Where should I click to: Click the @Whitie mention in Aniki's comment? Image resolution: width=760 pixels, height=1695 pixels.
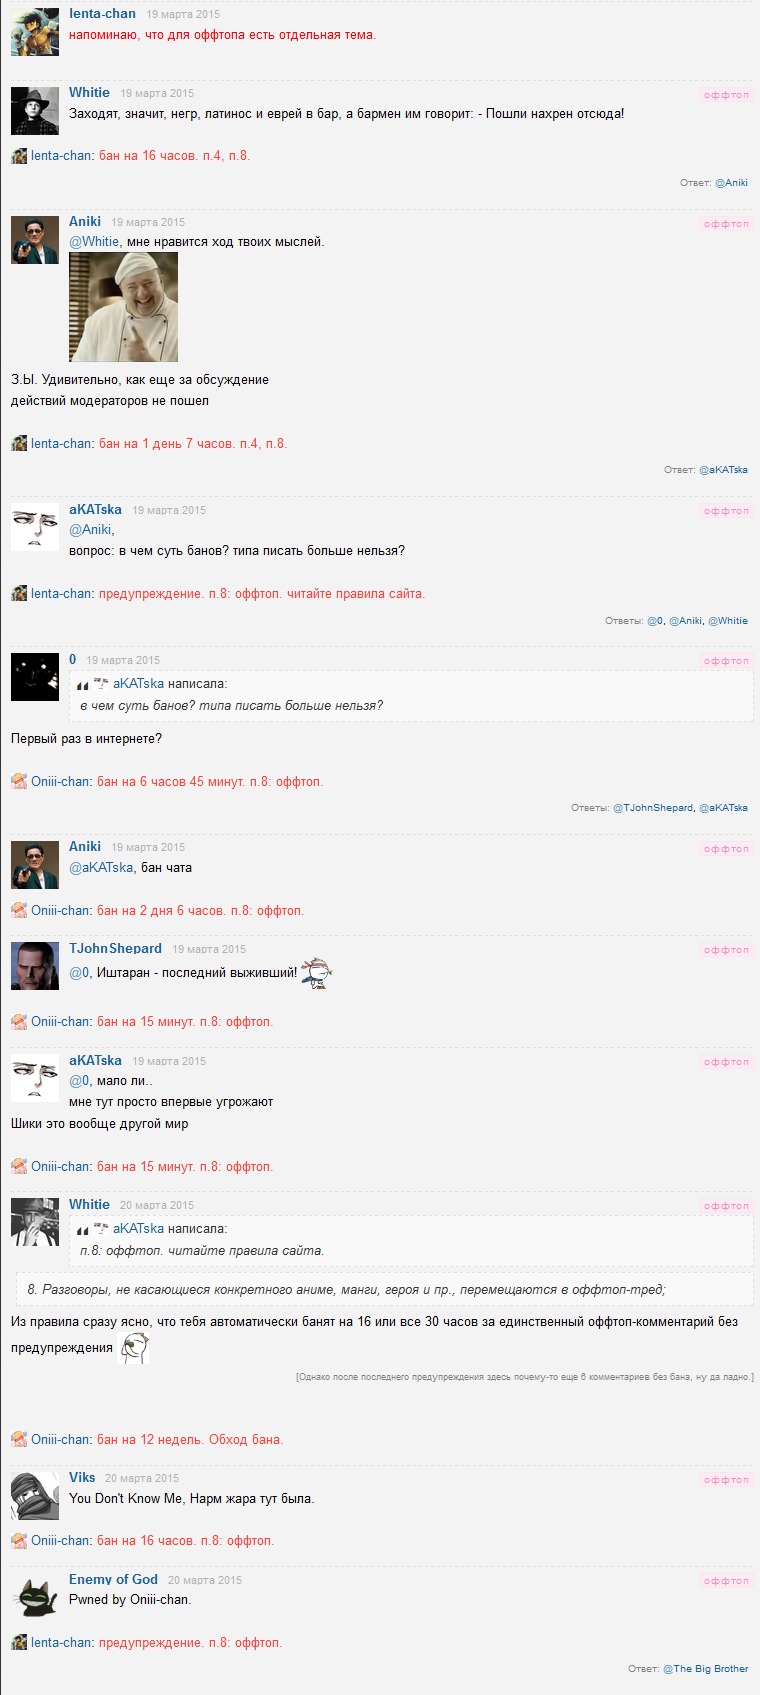coord(94,242)
